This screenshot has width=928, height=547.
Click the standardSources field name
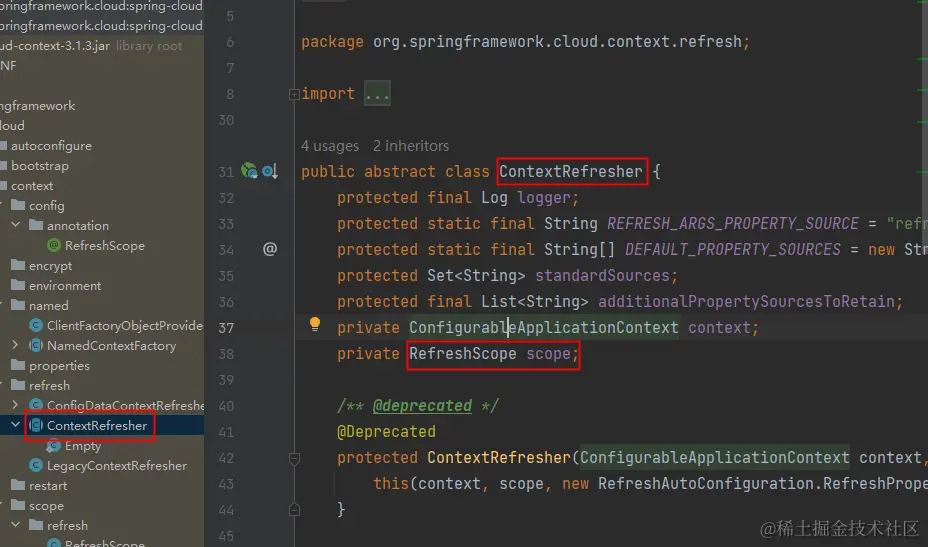click(x=602, y=276)
